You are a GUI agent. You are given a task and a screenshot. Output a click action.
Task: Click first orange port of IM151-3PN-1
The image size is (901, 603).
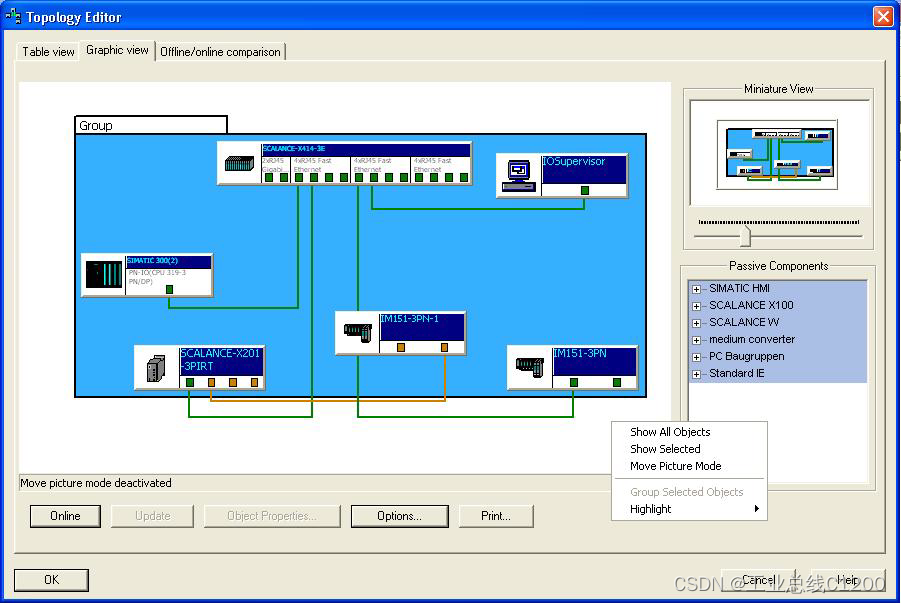pyautogui.click(x=401, y=347)
